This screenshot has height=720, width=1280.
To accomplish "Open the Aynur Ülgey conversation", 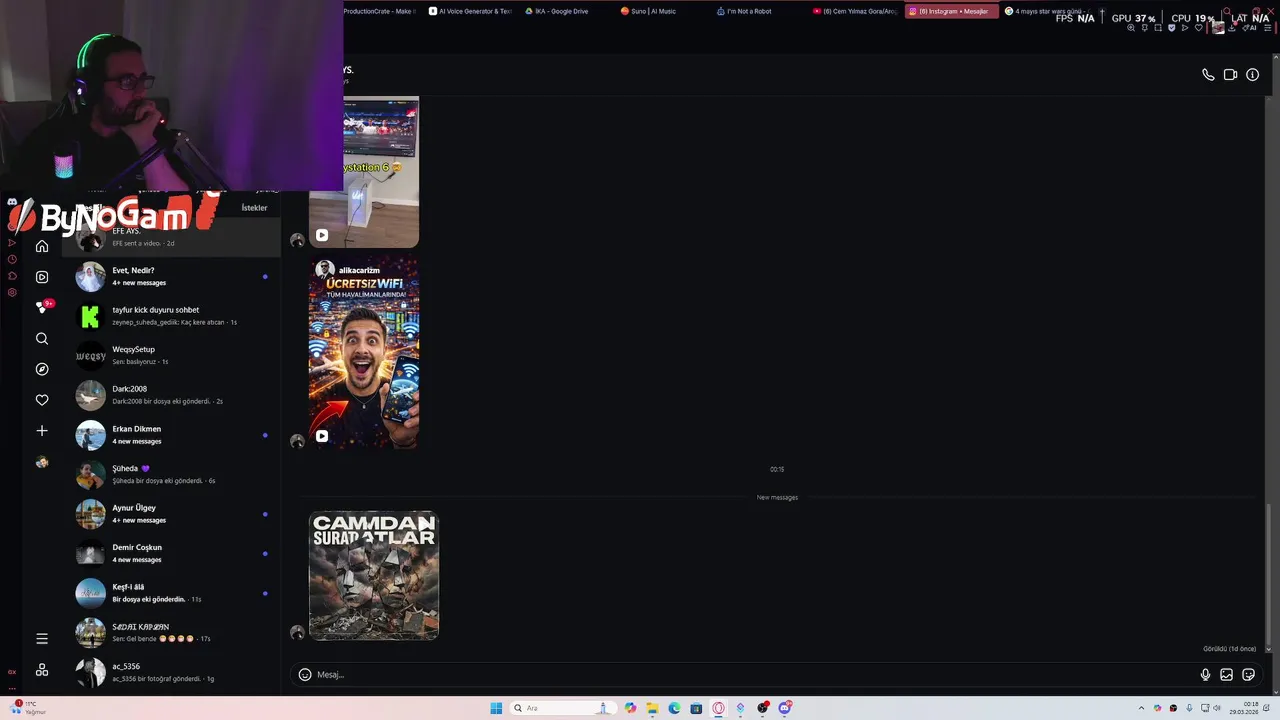I will coord(171,514).
